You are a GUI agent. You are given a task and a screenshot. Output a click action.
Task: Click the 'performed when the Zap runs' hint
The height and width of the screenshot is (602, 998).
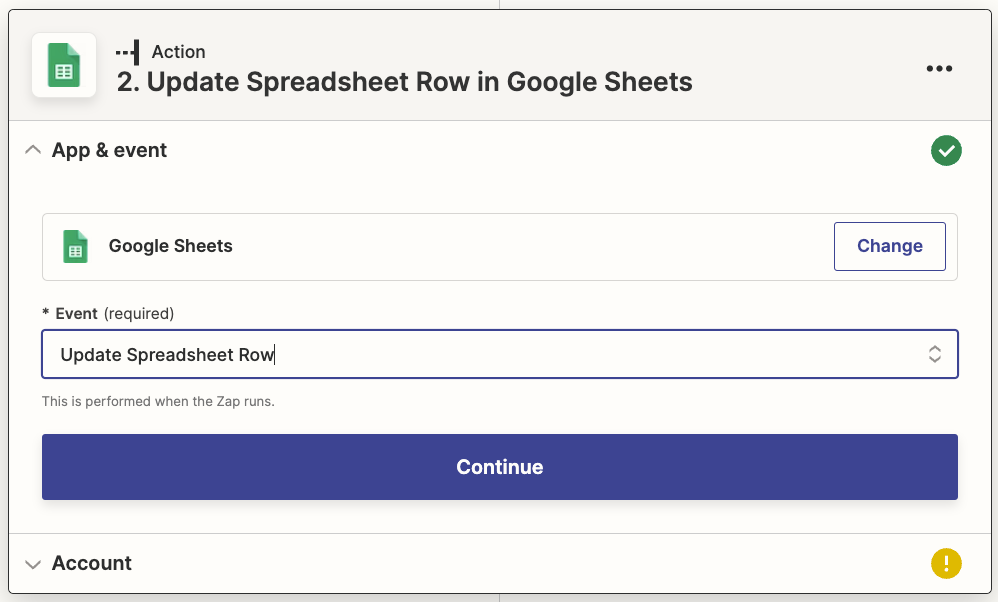click(x=158, y=402)
